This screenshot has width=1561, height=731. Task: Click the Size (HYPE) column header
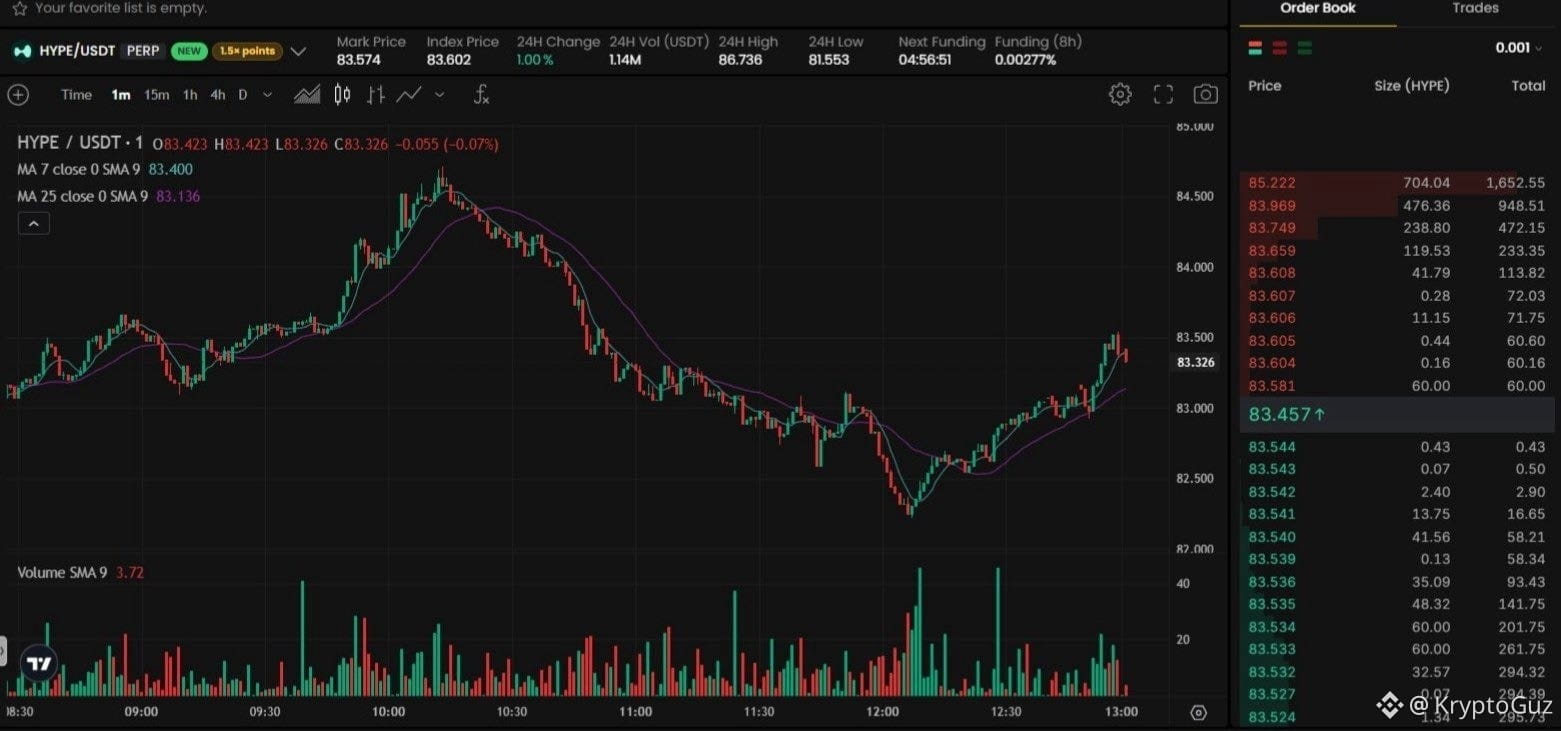coord(1412,86)
